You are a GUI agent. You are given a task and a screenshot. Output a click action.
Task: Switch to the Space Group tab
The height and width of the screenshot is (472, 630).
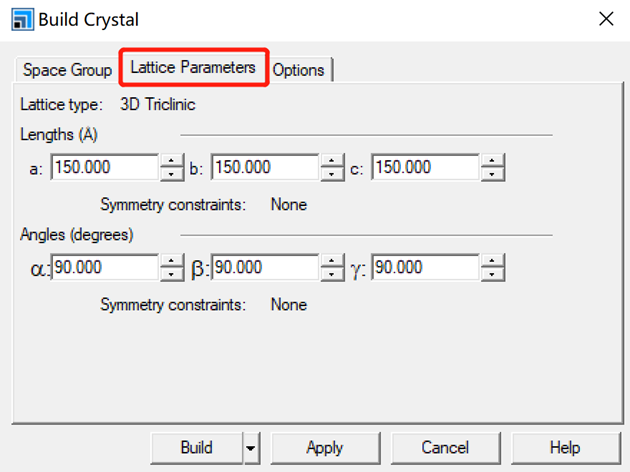[x=67, y=70]
